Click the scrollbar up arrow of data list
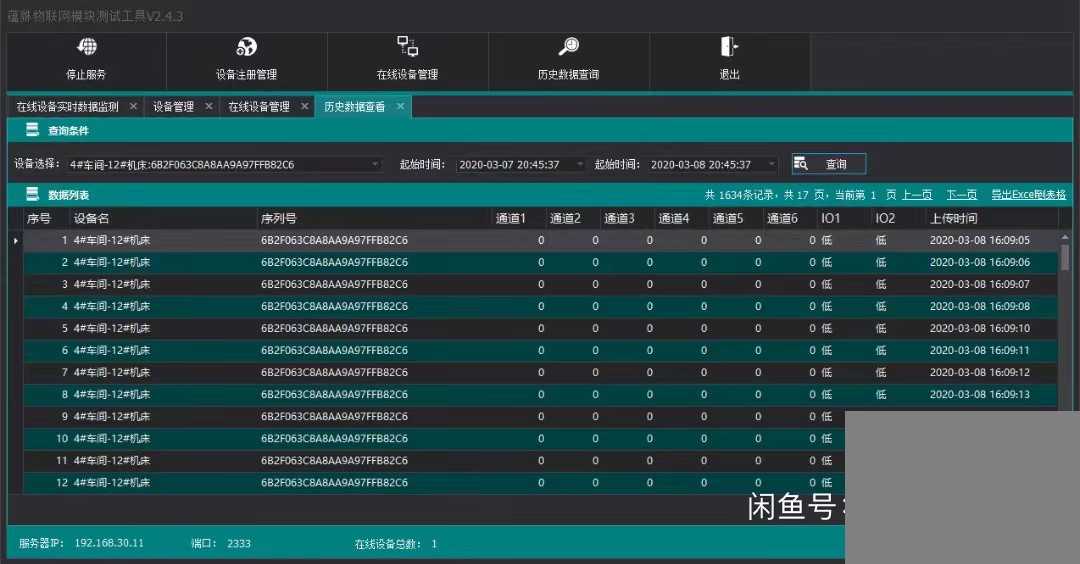 [x=1065, y=237]
